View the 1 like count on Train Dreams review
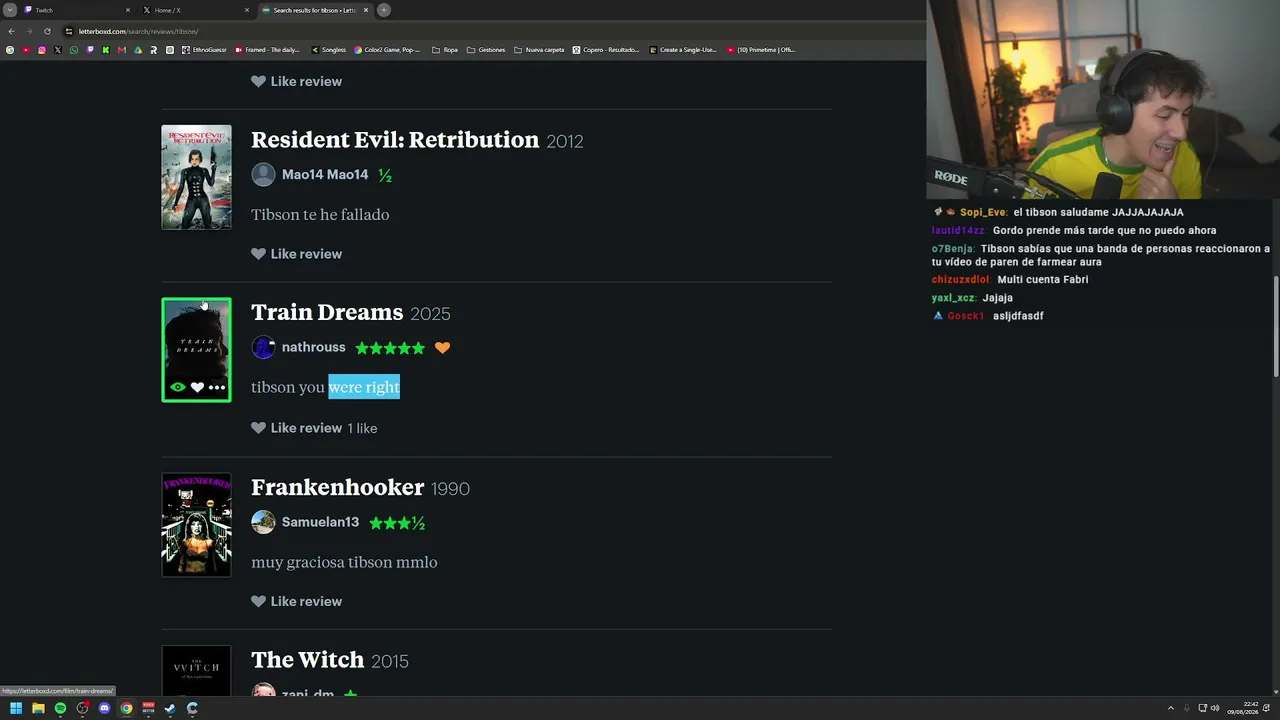The height and width of the screenshot is (720, 1280). pyautogui.click(x=362, y=428)
